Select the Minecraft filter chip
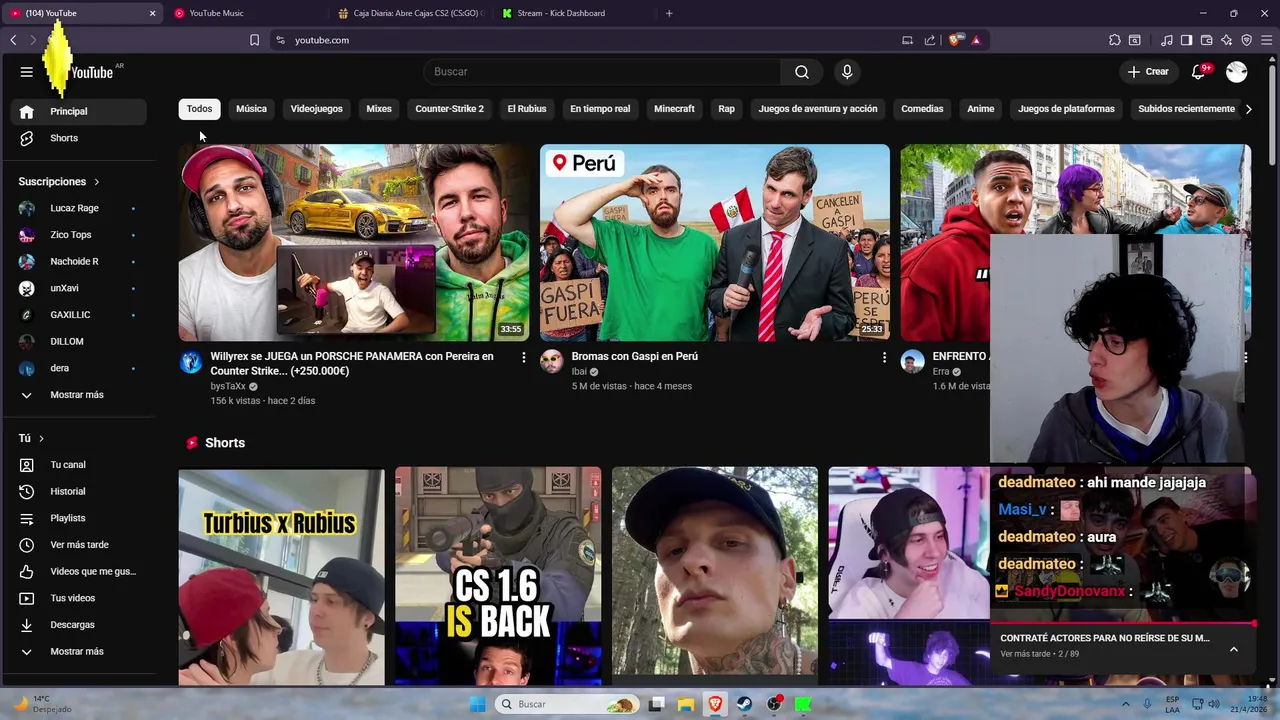The image size is (1280, 720). pyautogui.click(x=674, y=109)
